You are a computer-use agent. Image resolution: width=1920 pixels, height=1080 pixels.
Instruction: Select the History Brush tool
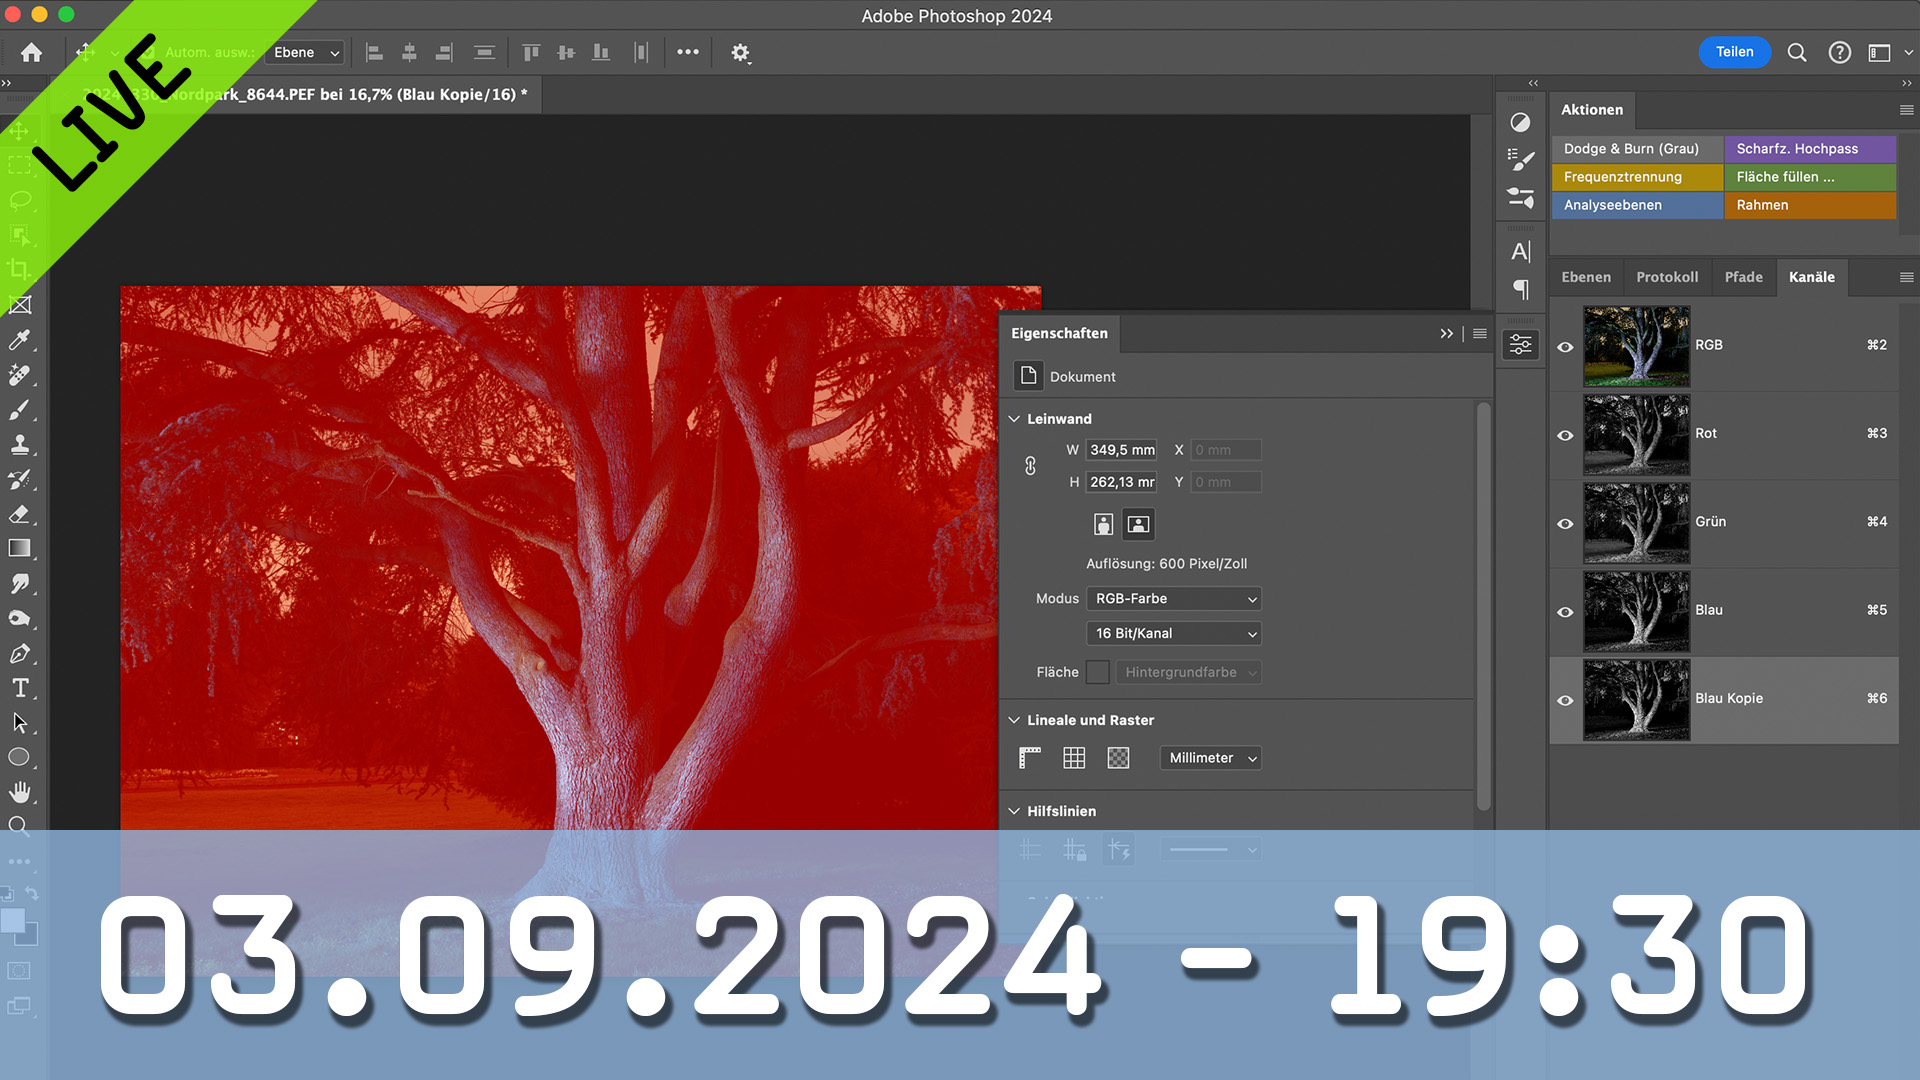19,480
